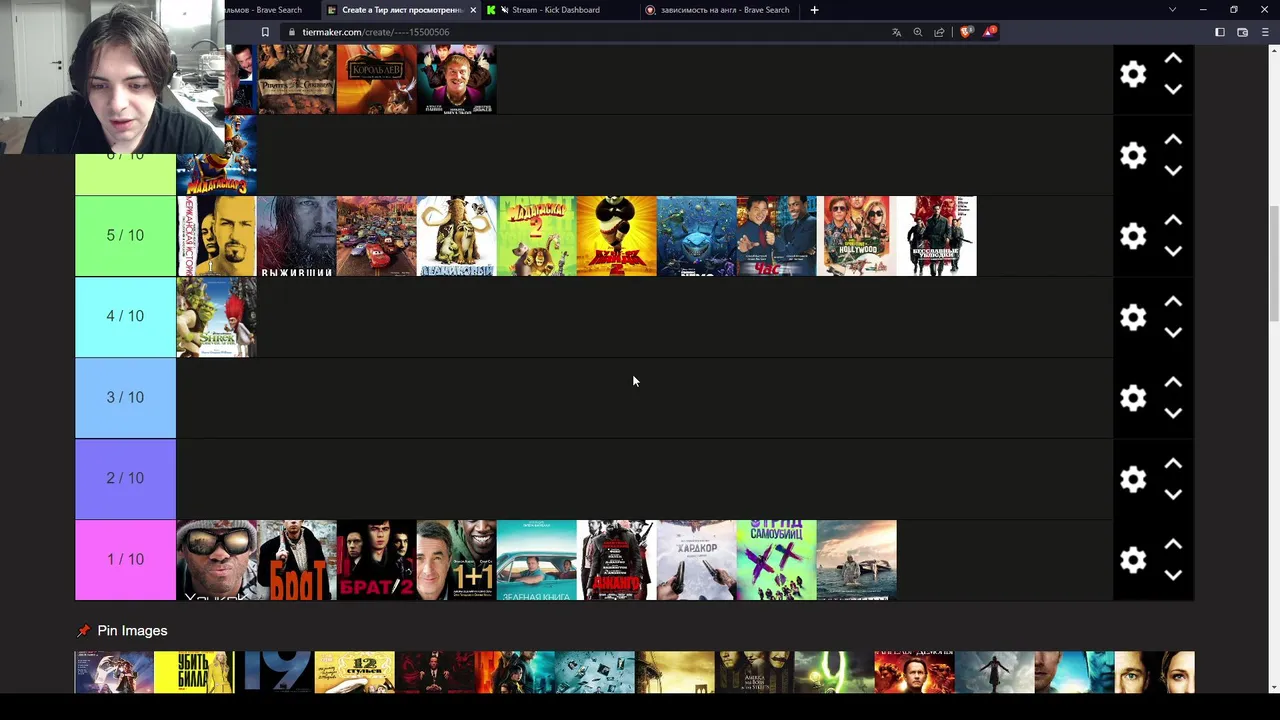
Task: Select the Хардкор poster in 1 / 10
Action: [697, 560]
